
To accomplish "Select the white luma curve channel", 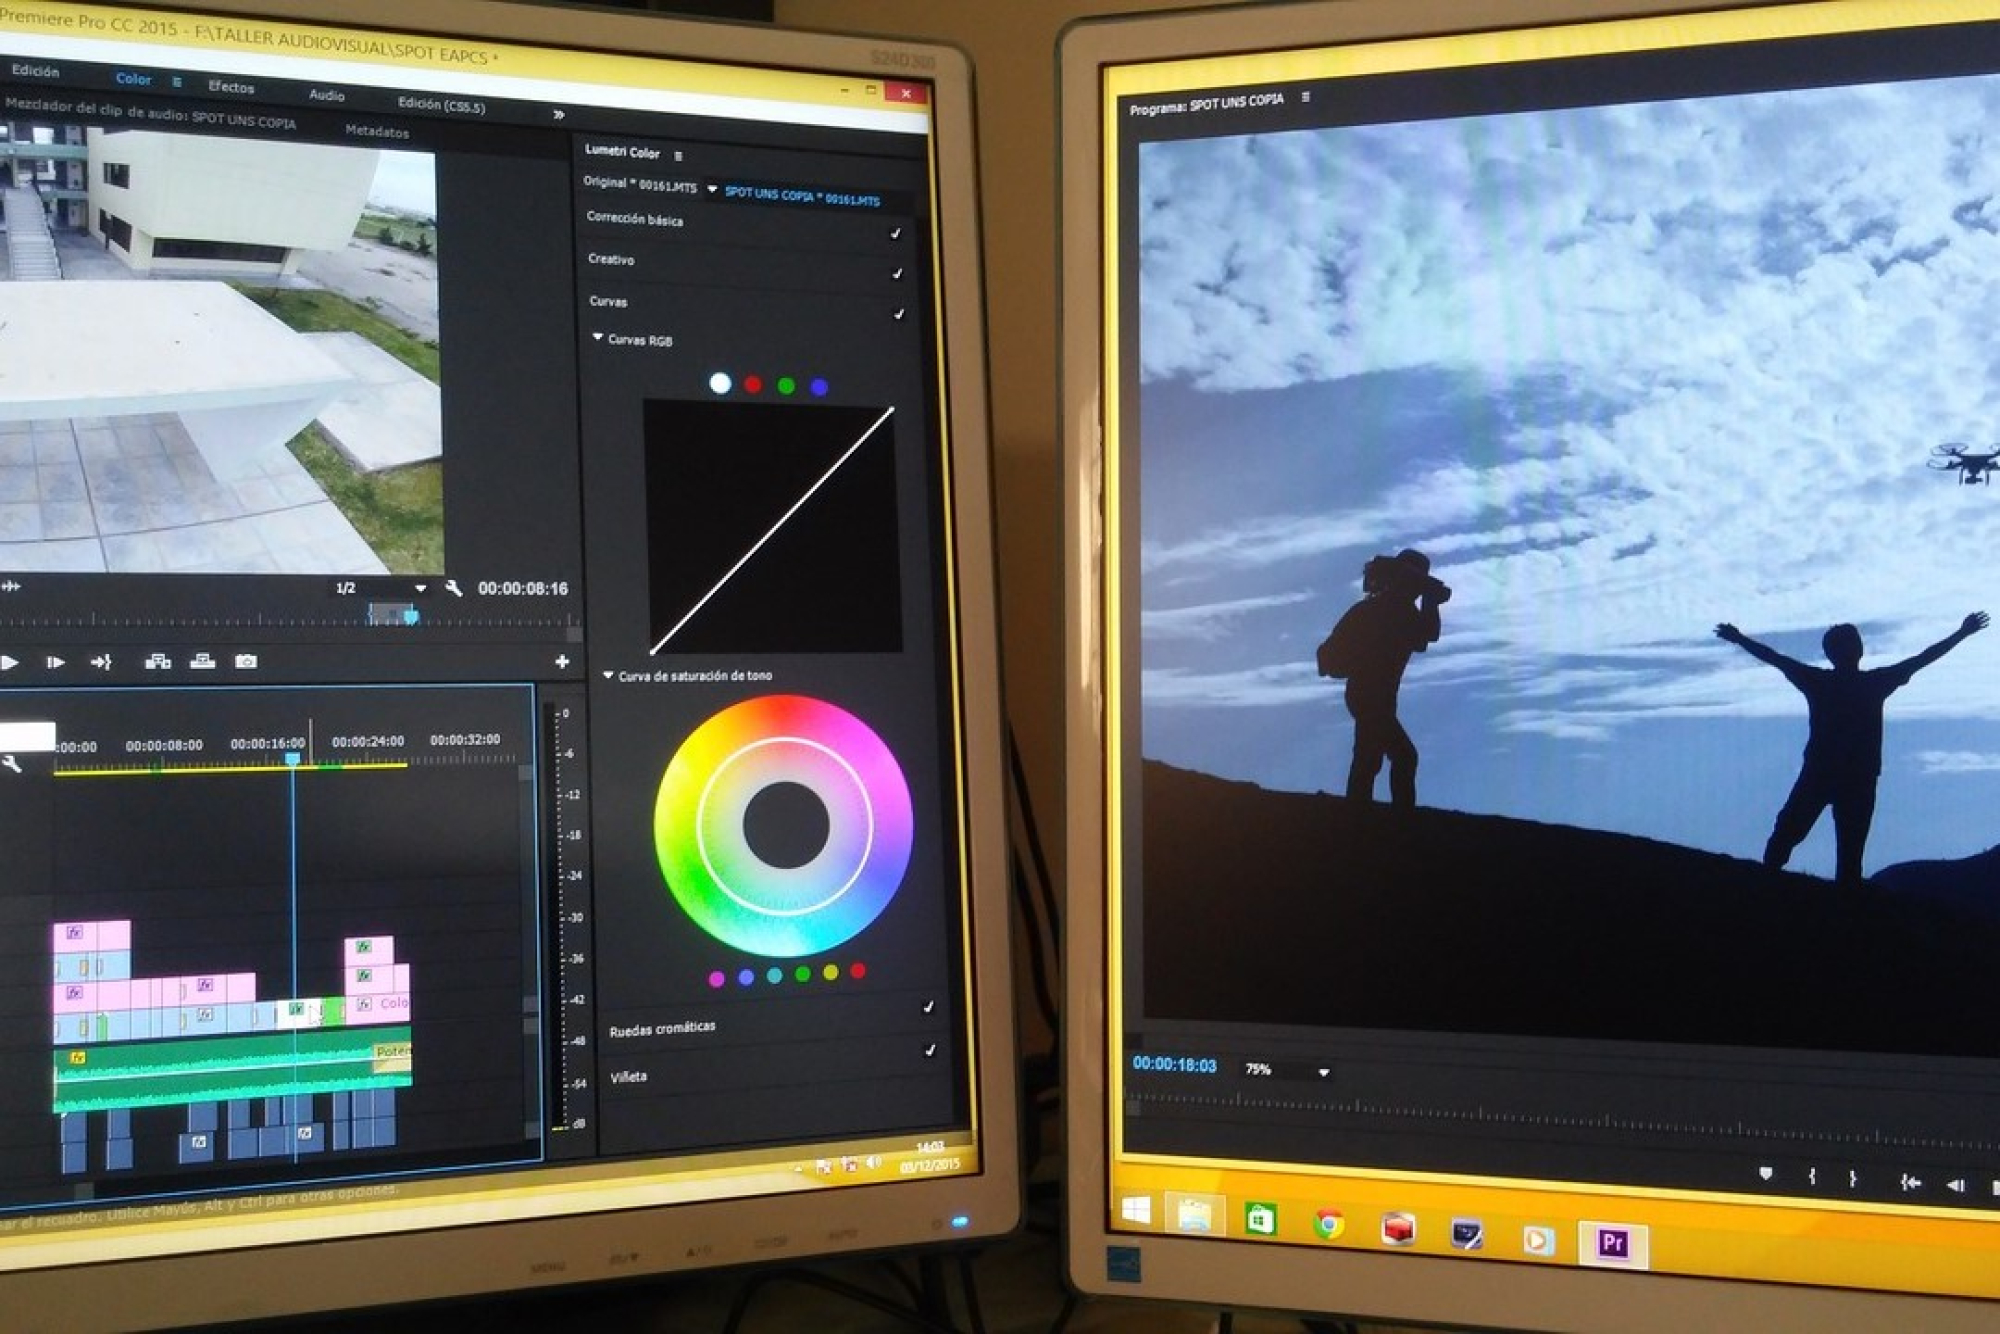I will pos(720,383).
